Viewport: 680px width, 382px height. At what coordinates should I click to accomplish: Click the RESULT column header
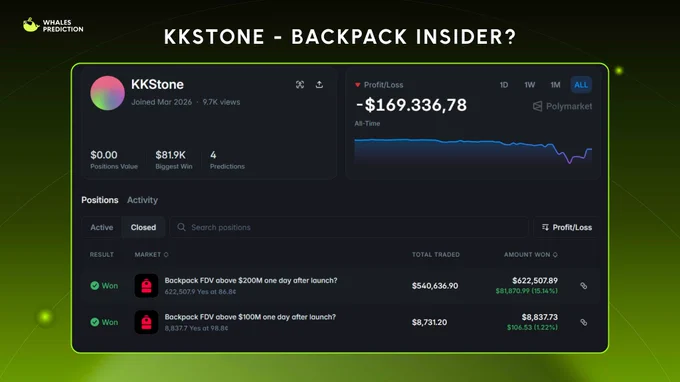click(x=101, y=255)
